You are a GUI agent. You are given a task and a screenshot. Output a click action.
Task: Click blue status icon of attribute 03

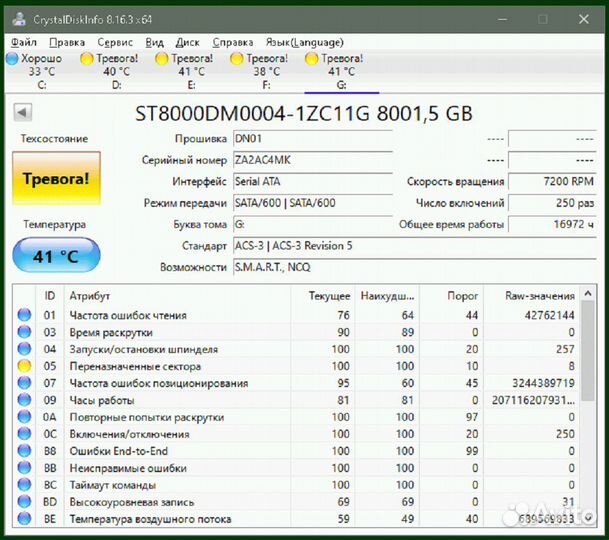[24, 332]
